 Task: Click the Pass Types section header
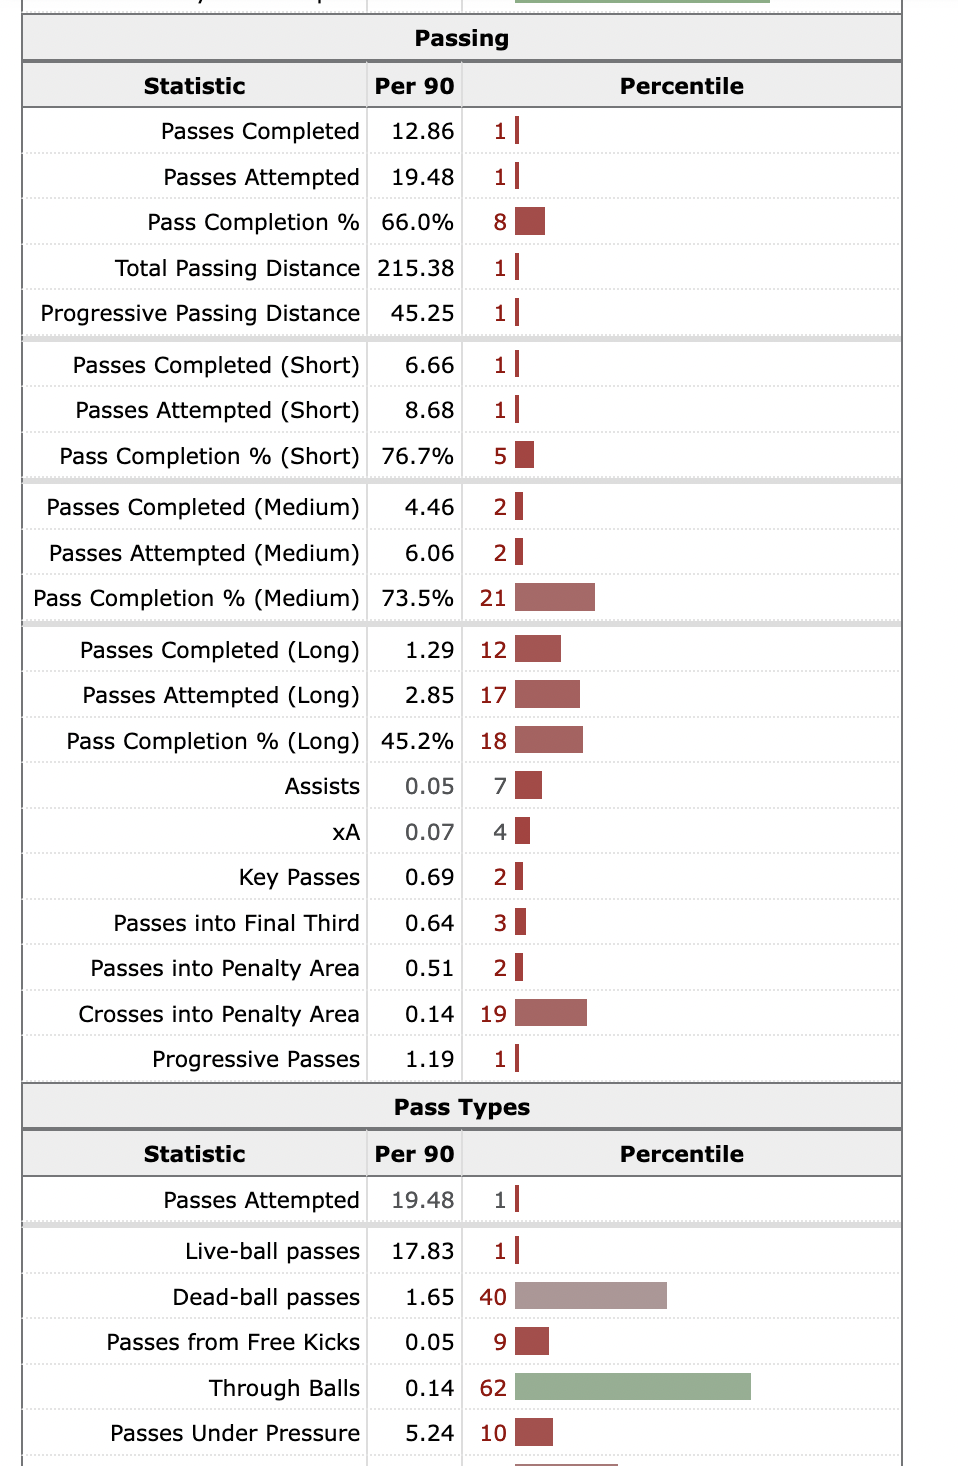pos(462,1107)
